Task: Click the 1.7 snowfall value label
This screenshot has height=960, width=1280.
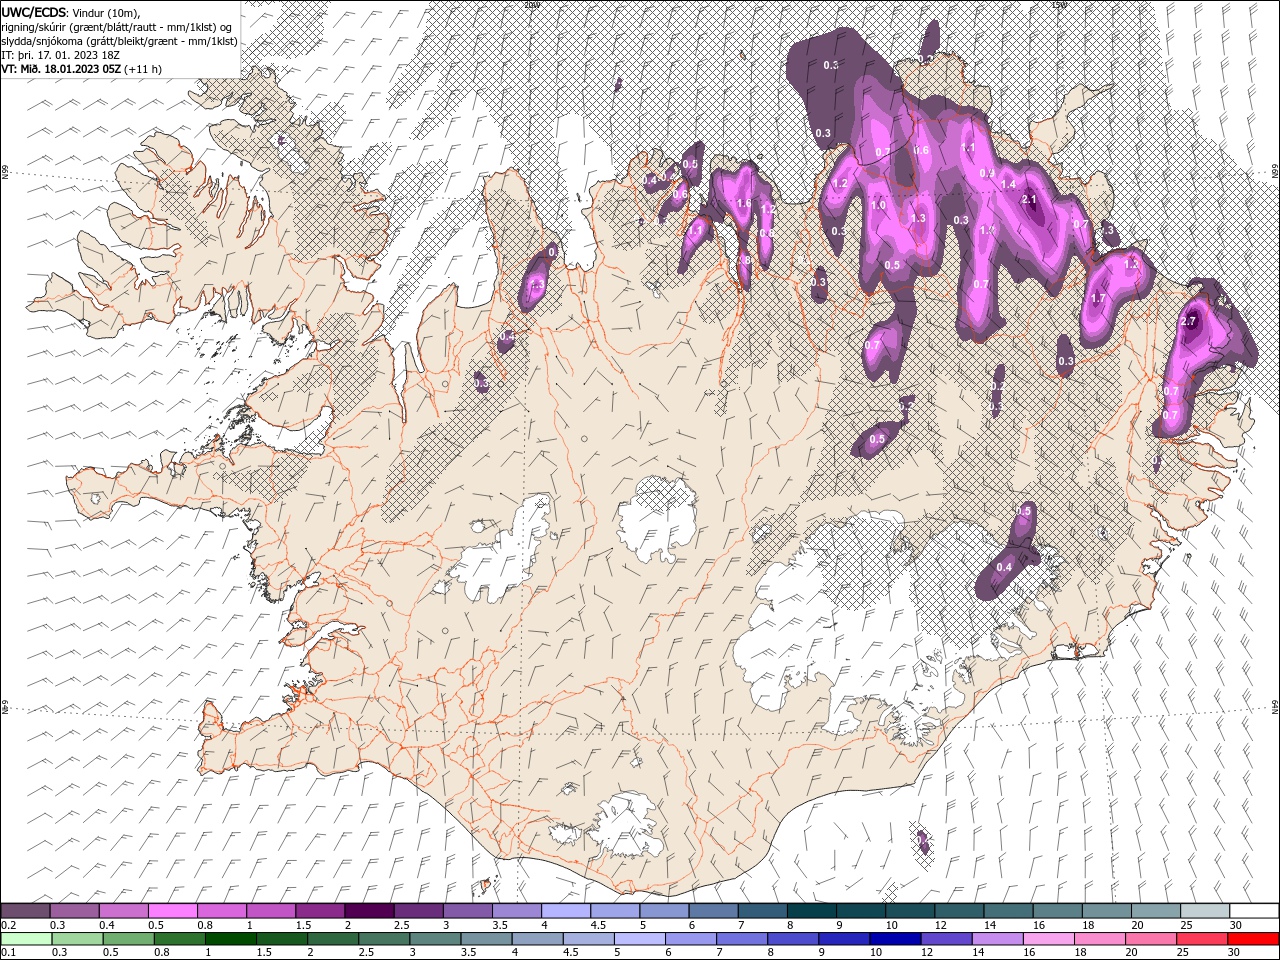Action: (1098, 298)
